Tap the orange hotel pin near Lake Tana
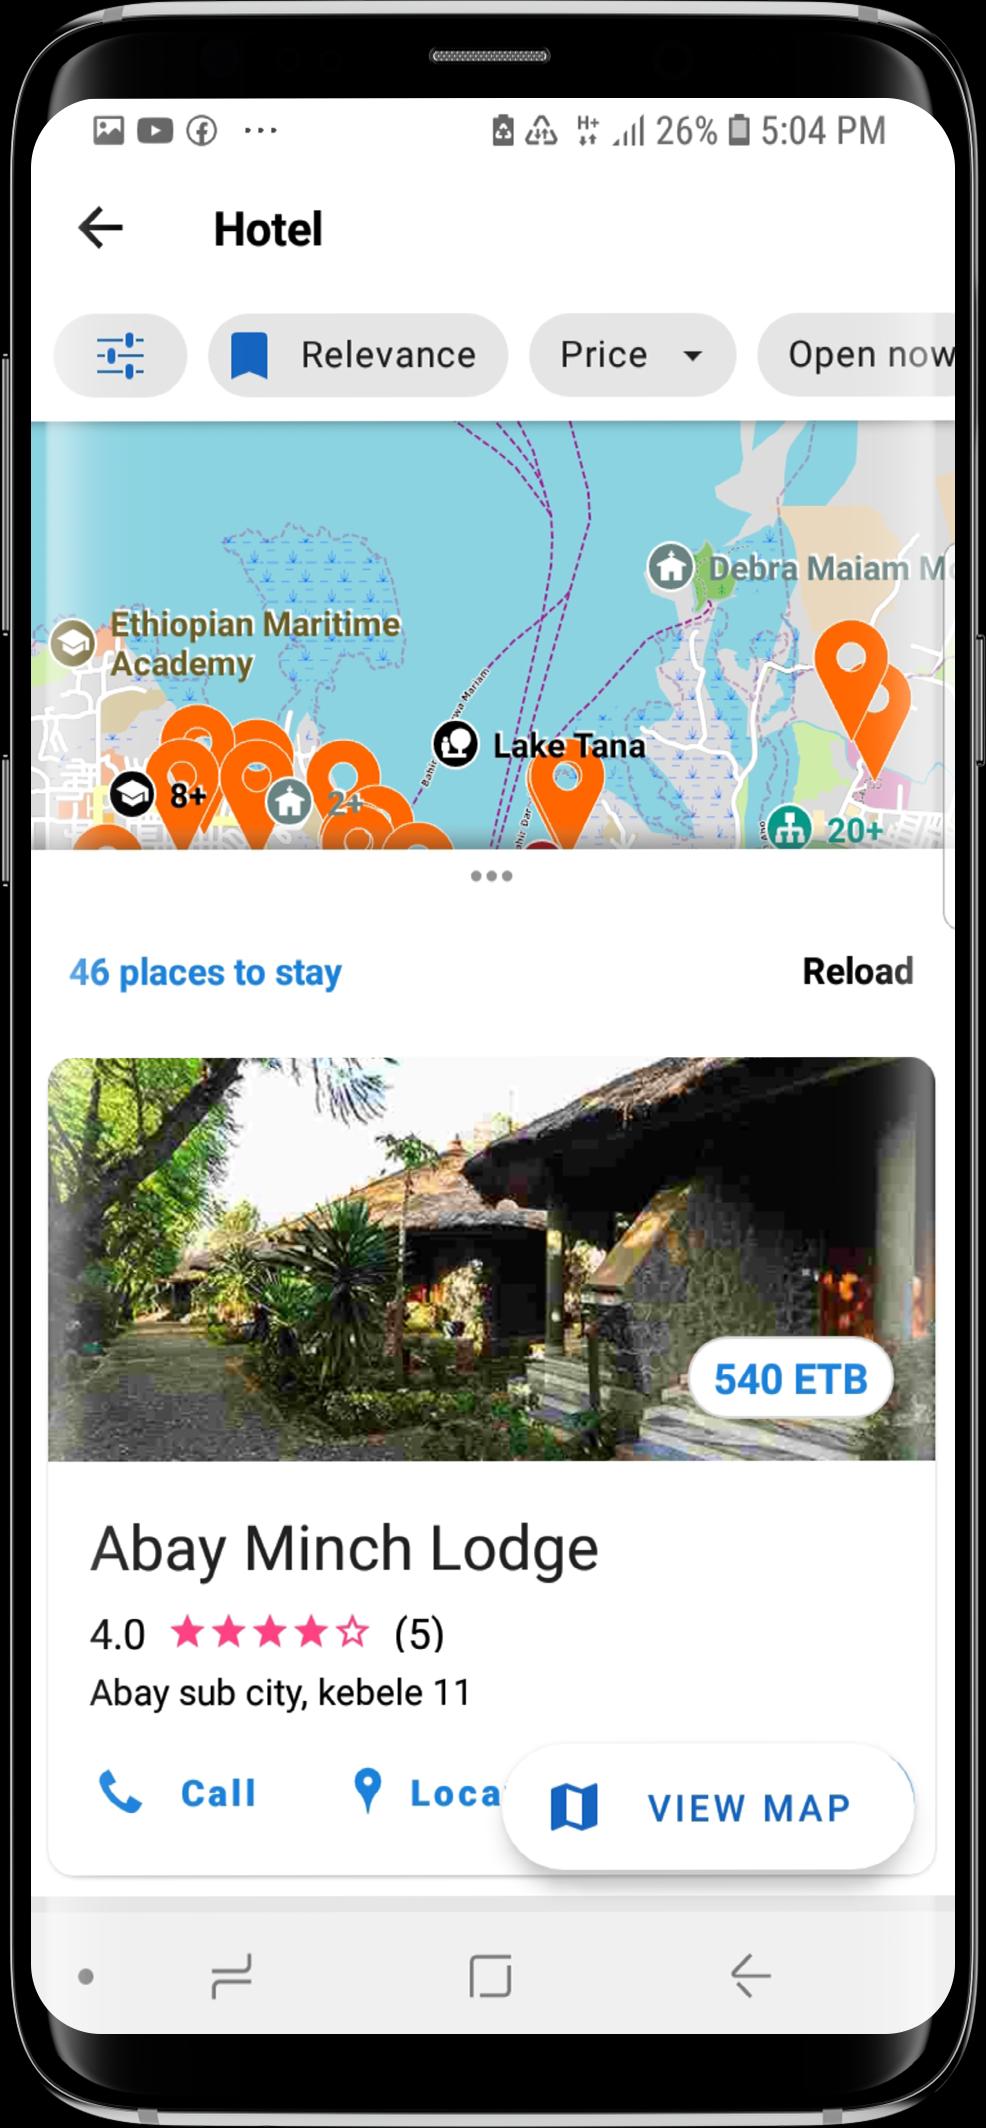 pyautogui.click(x=565, y=795)
